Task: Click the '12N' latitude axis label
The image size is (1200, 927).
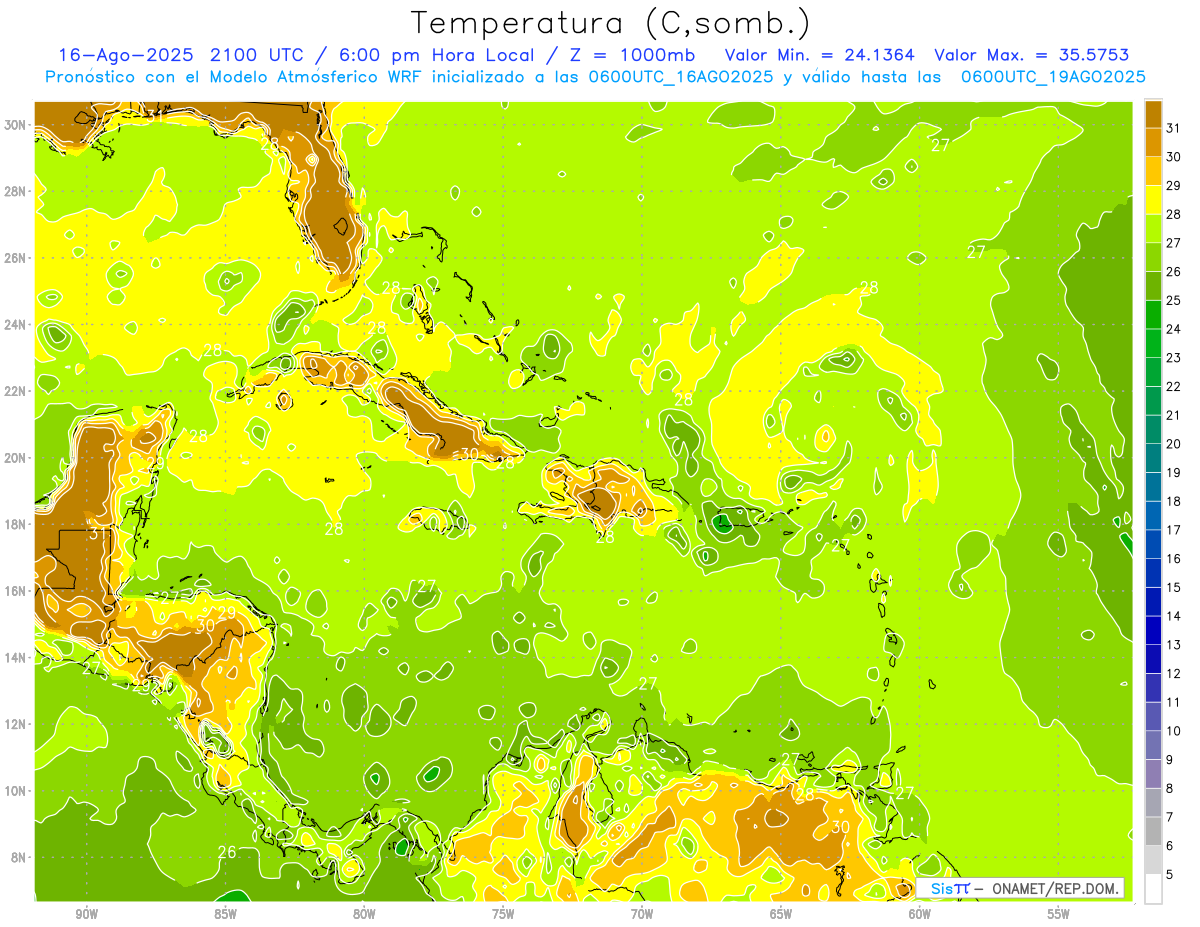Action: pyautogui.click(x=16, y=724)
